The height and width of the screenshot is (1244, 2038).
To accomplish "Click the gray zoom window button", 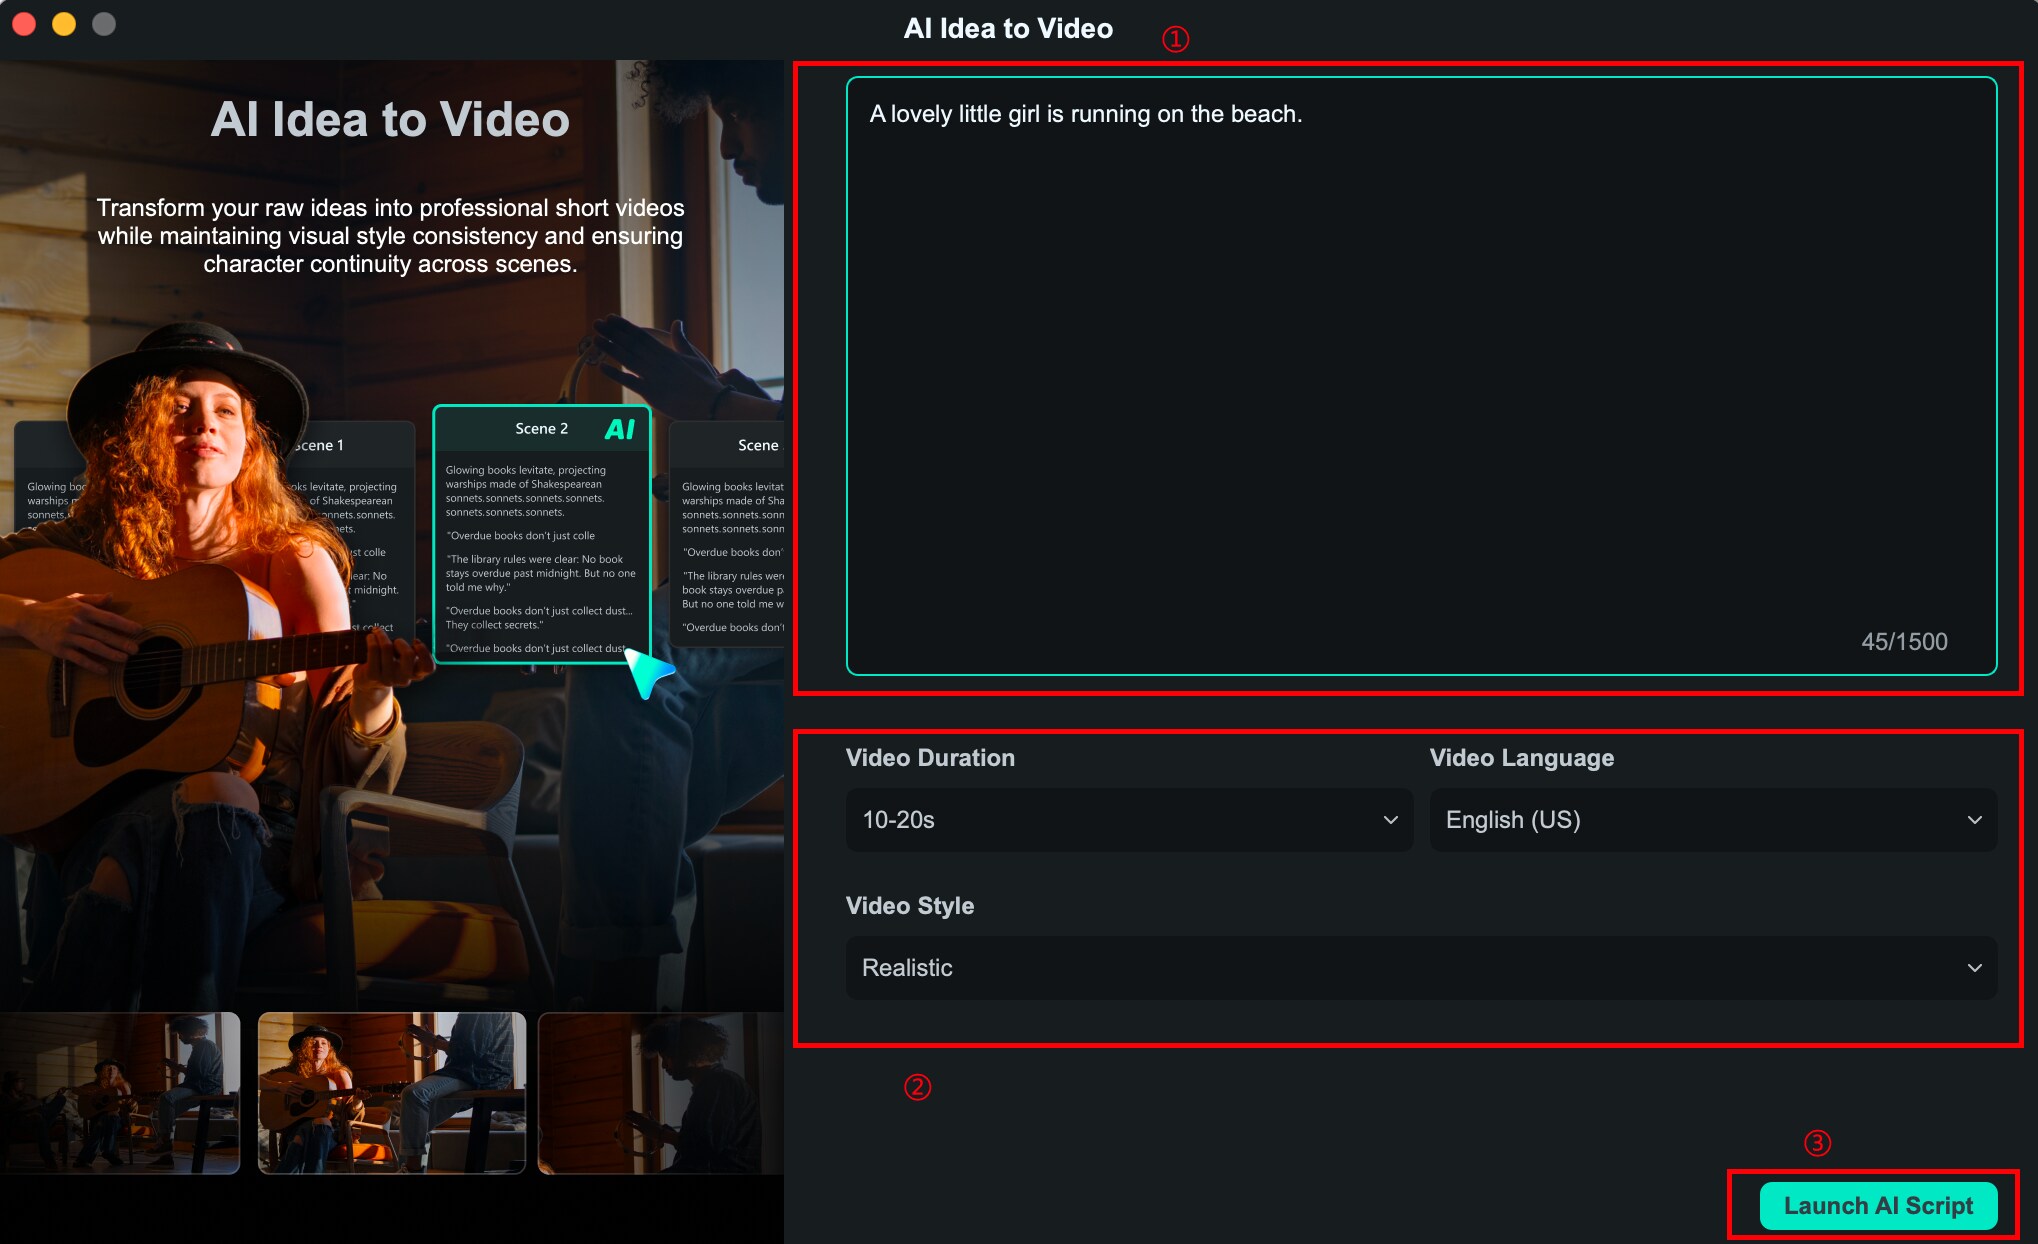I will tap(104, 24).
